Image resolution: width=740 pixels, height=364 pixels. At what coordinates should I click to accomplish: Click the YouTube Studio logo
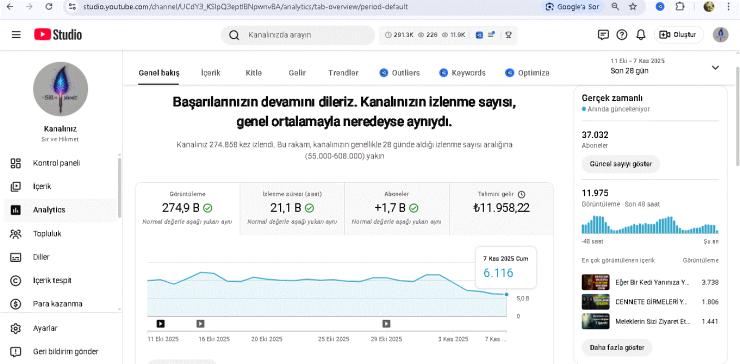58,34
